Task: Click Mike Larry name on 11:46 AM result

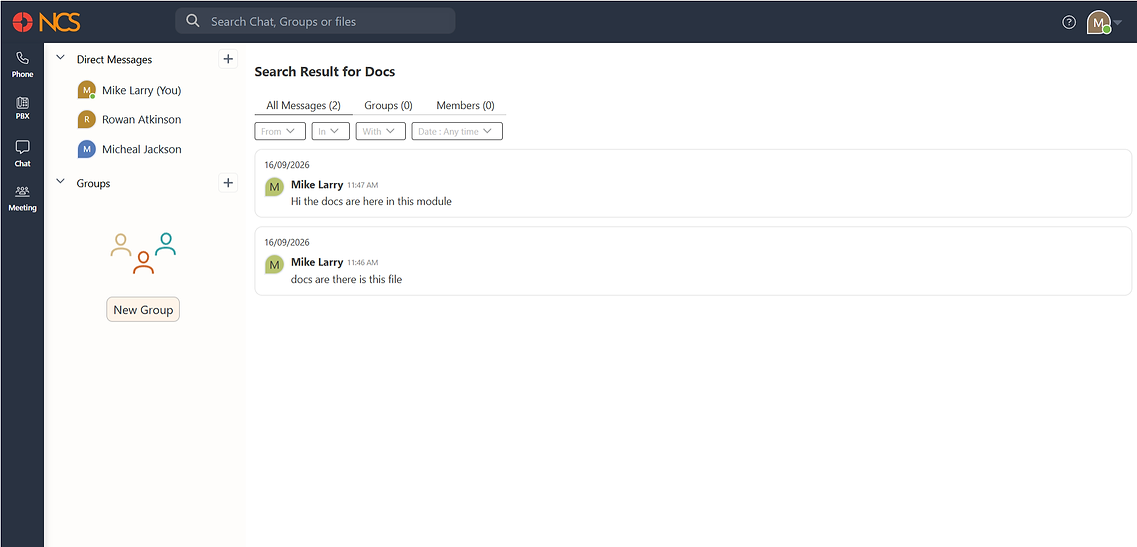Action: [317, 262]
